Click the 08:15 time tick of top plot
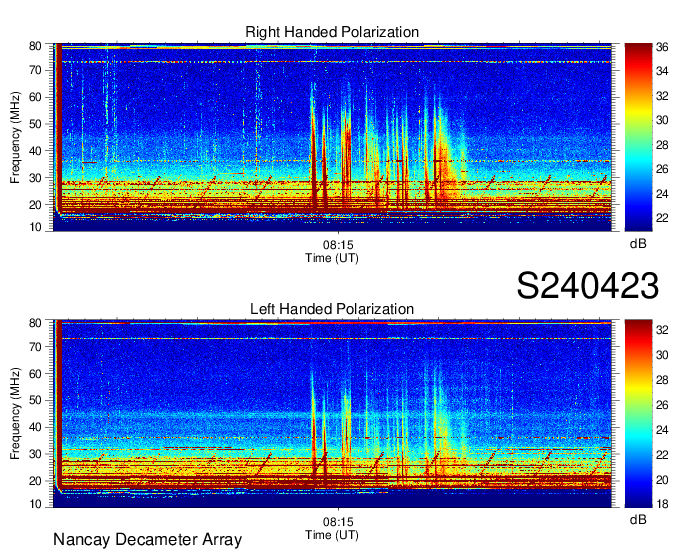This screenshot has height=552, width=680. coord(338,245)
